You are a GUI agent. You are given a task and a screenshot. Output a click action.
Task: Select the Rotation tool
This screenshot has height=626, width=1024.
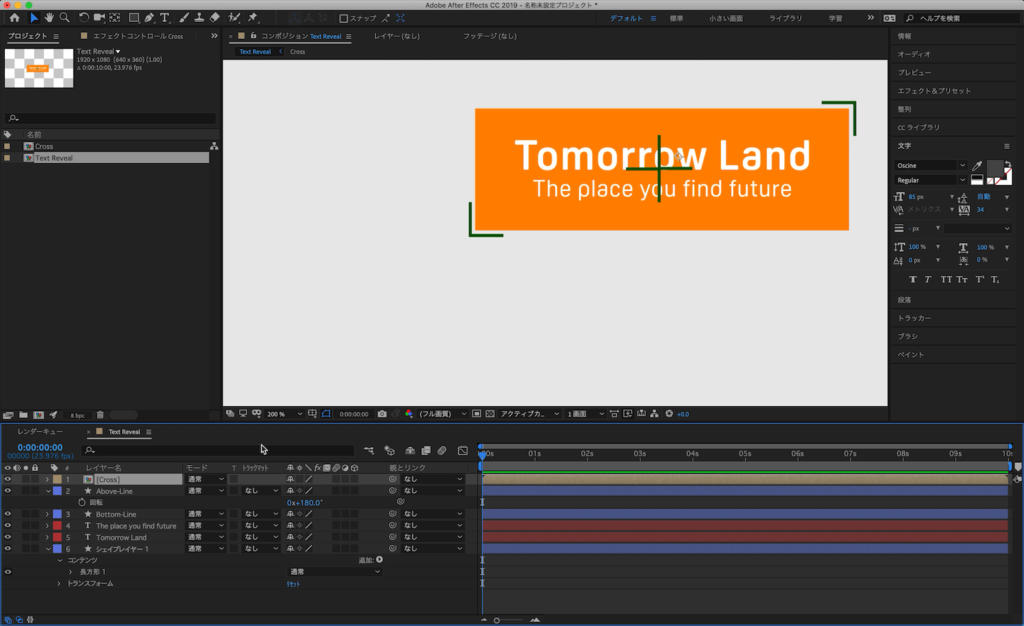(84, 18)
